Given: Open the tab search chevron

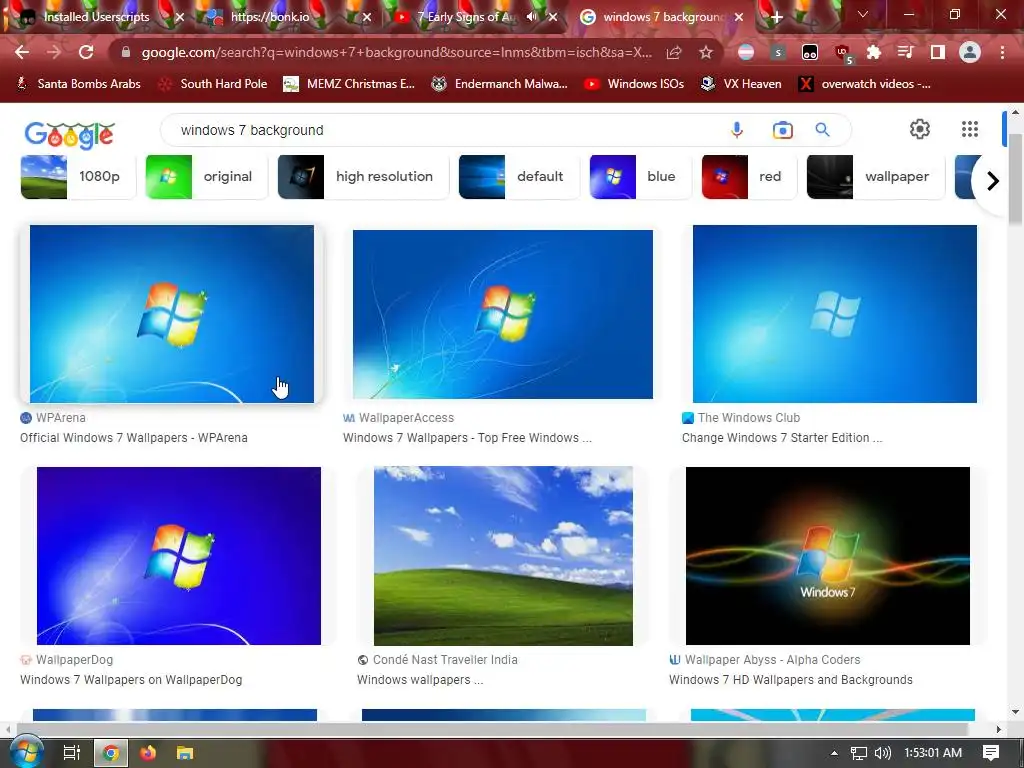Looking at the screenshot, I should 863,14.
